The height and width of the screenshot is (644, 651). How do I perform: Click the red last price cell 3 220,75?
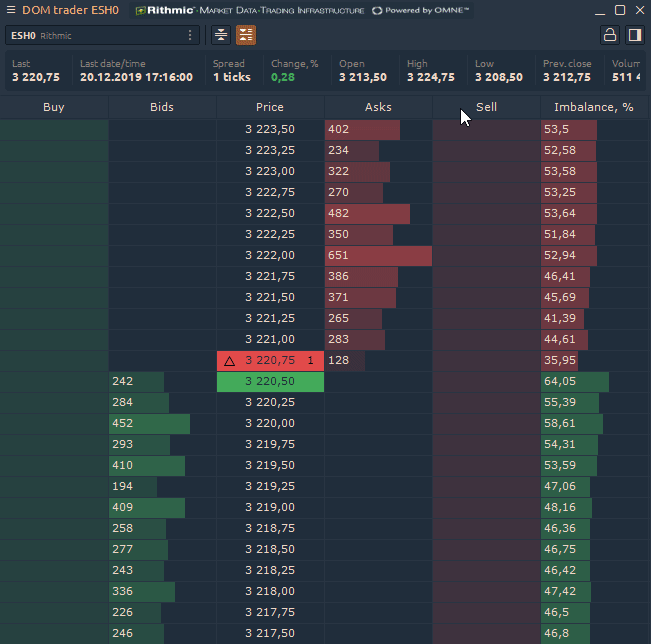[x=270, y=360]
